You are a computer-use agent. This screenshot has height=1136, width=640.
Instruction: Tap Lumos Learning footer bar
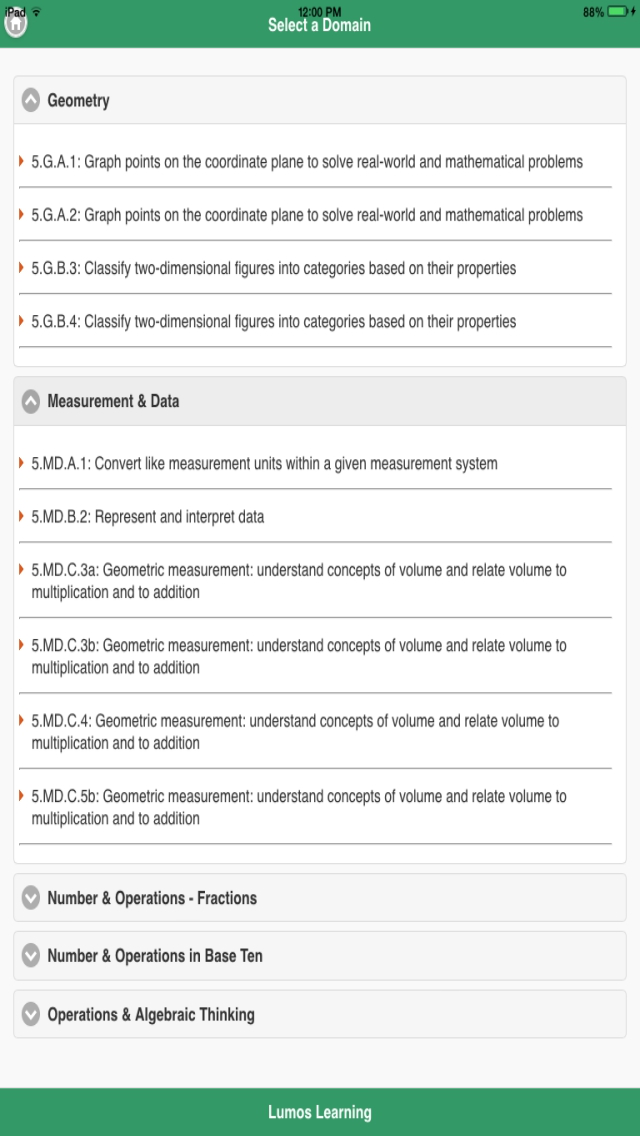tap(320, 1112)
